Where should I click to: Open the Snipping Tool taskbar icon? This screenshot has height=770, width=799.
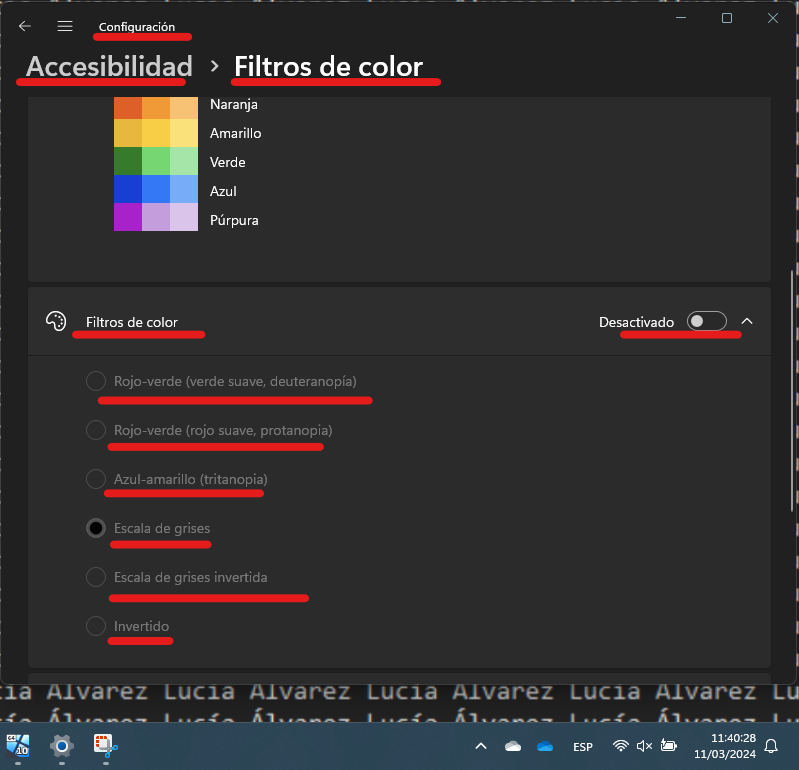105,746
